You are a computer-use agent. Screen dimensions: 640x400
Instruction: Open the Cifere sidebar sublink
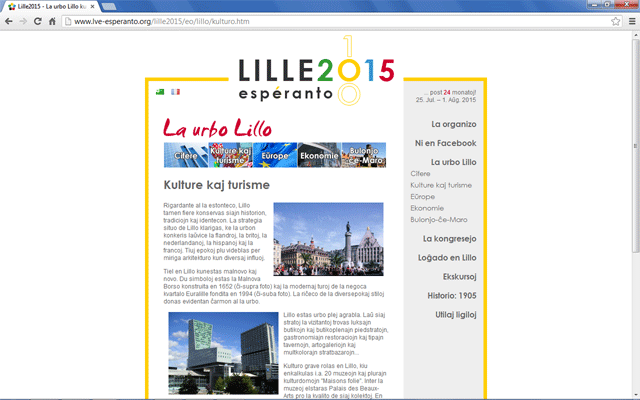(420, 173)
